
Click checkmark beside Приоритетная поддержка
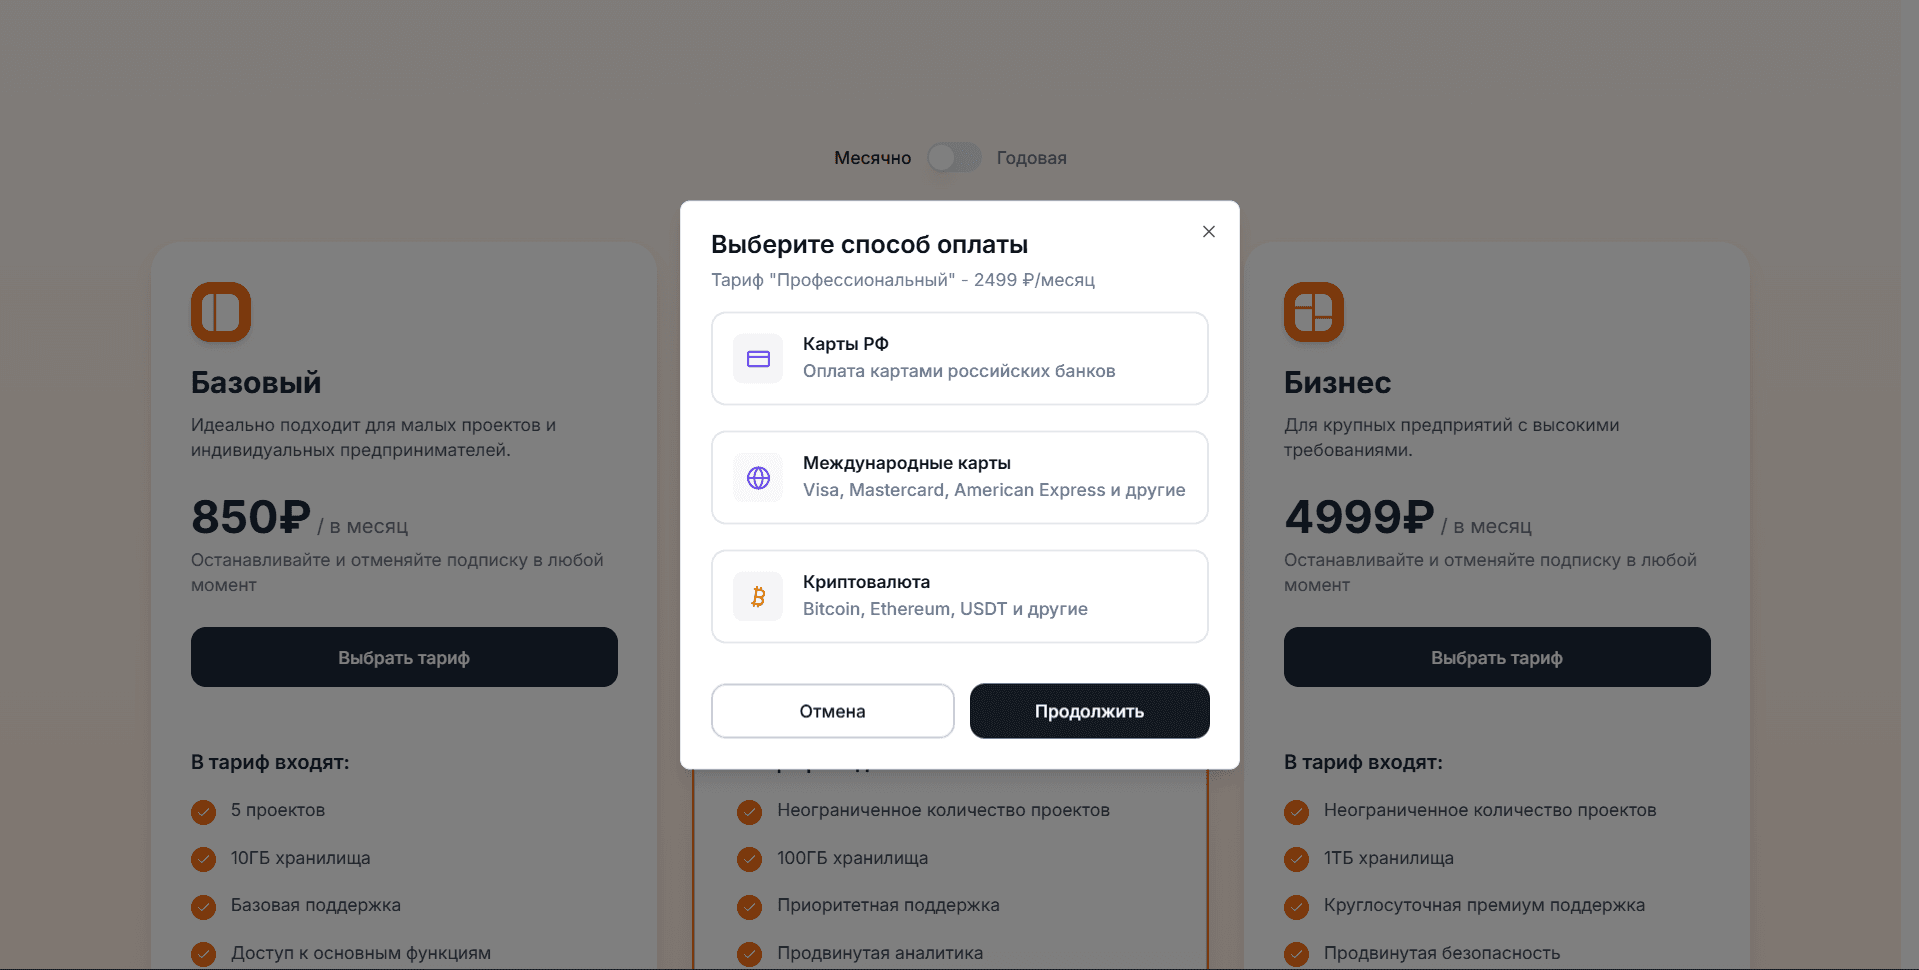tap(750, 906)
